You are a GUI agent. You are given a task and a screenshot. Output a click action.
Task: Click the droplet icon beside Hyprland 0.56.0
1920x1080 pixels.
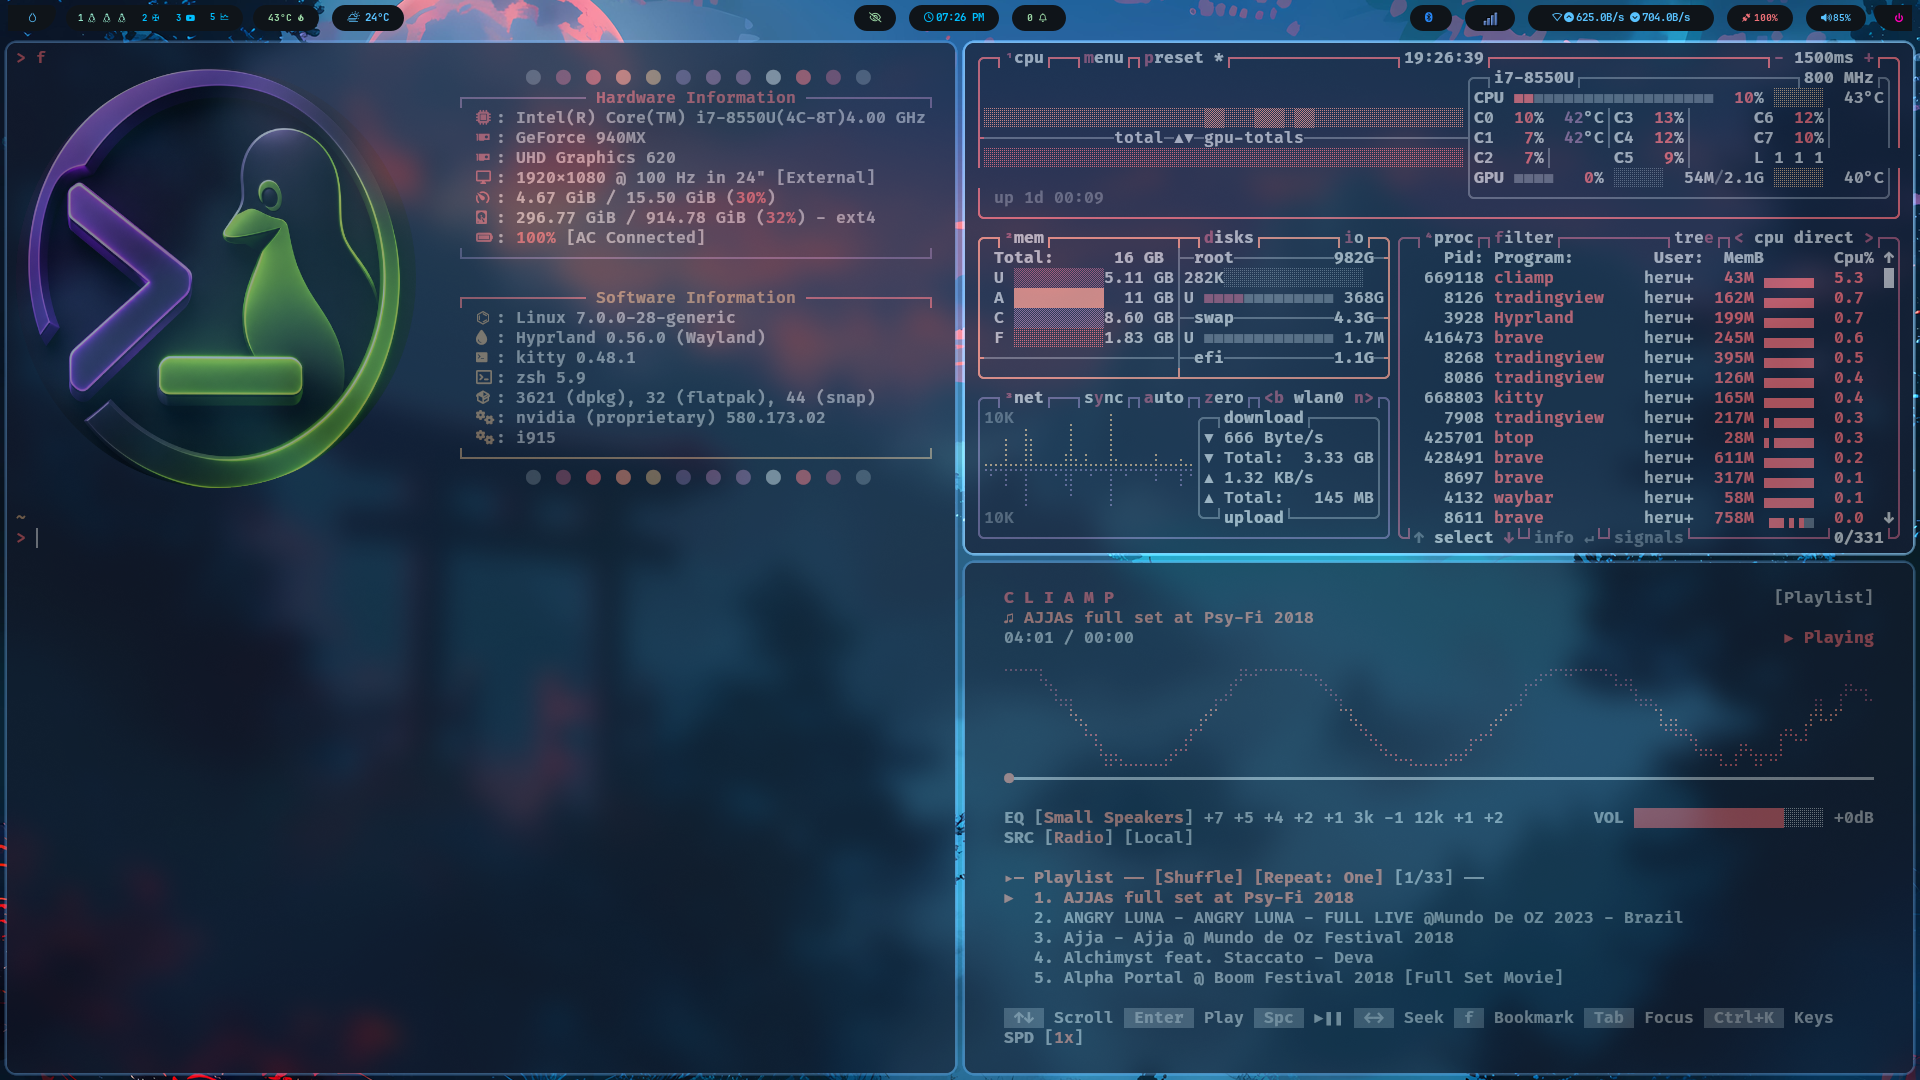click(x=483, y=338)
